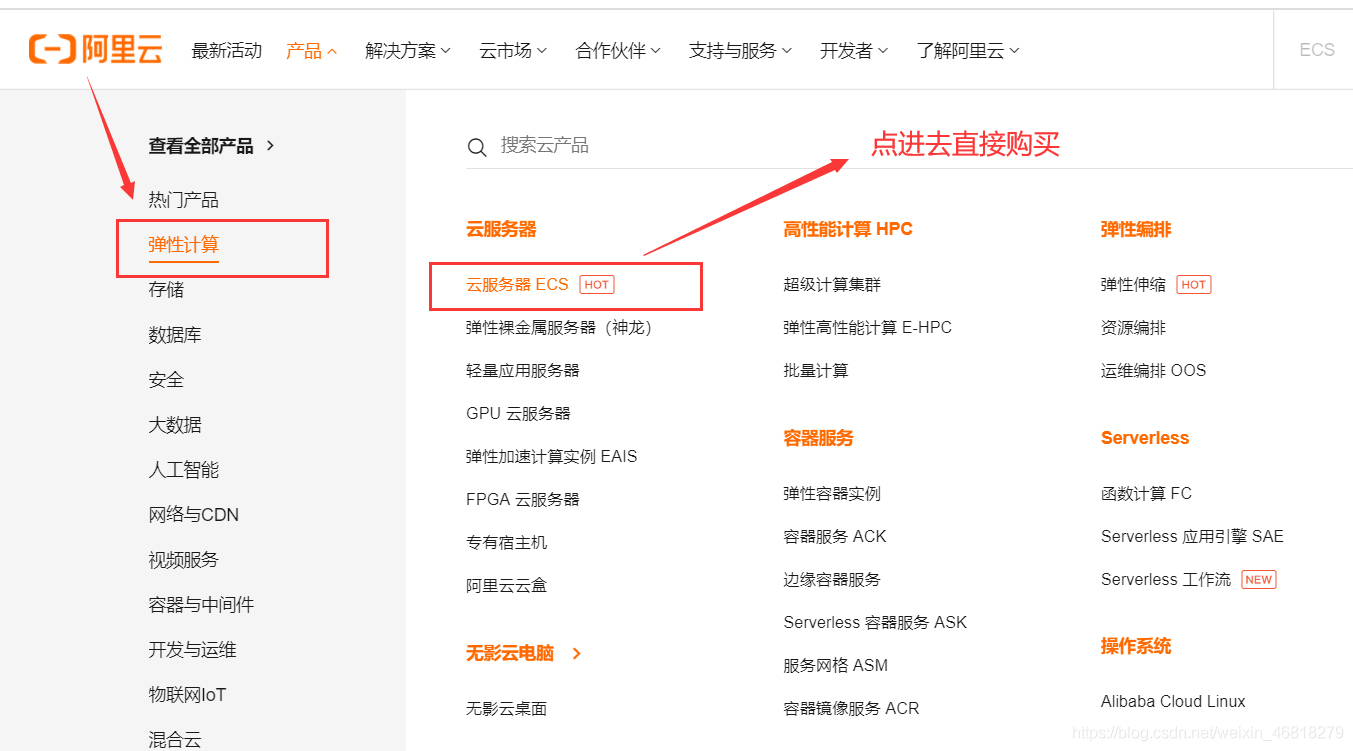Expand the 解决方案 dropdown
The height and width of the screenshot is (751, 1353).
pyautogui.click(x=408, y=51)
